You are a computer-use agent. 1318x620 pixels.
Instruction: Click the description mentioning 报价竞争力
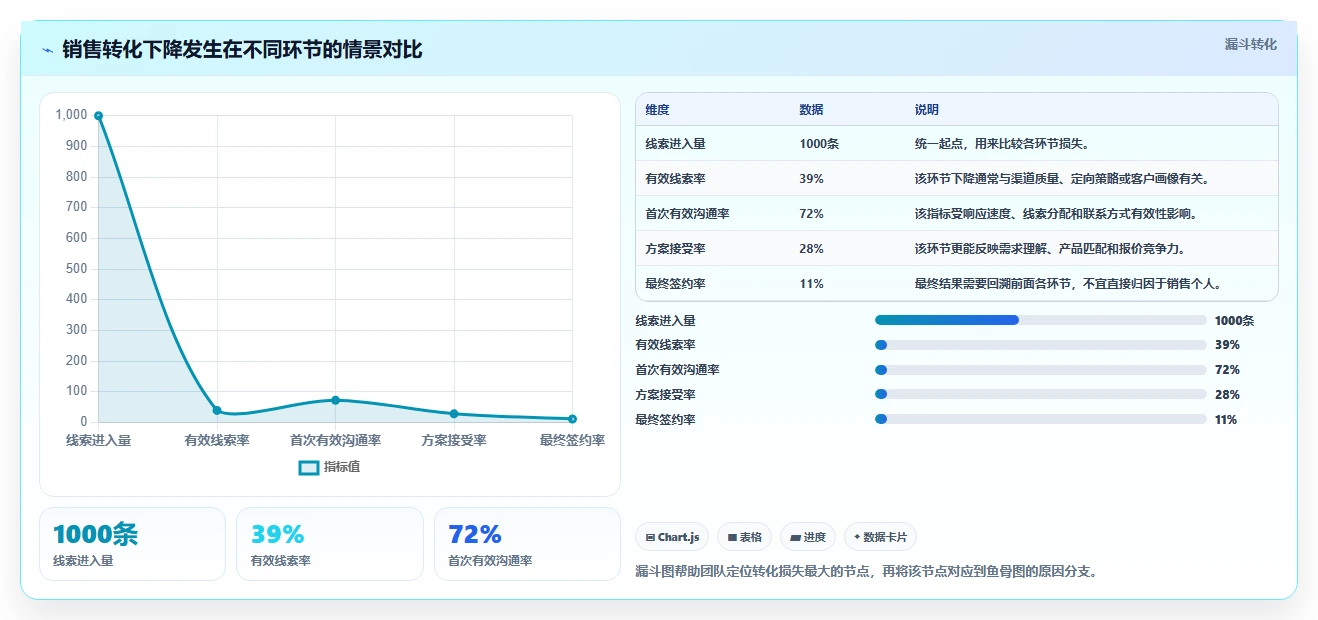coord(1050,249)
